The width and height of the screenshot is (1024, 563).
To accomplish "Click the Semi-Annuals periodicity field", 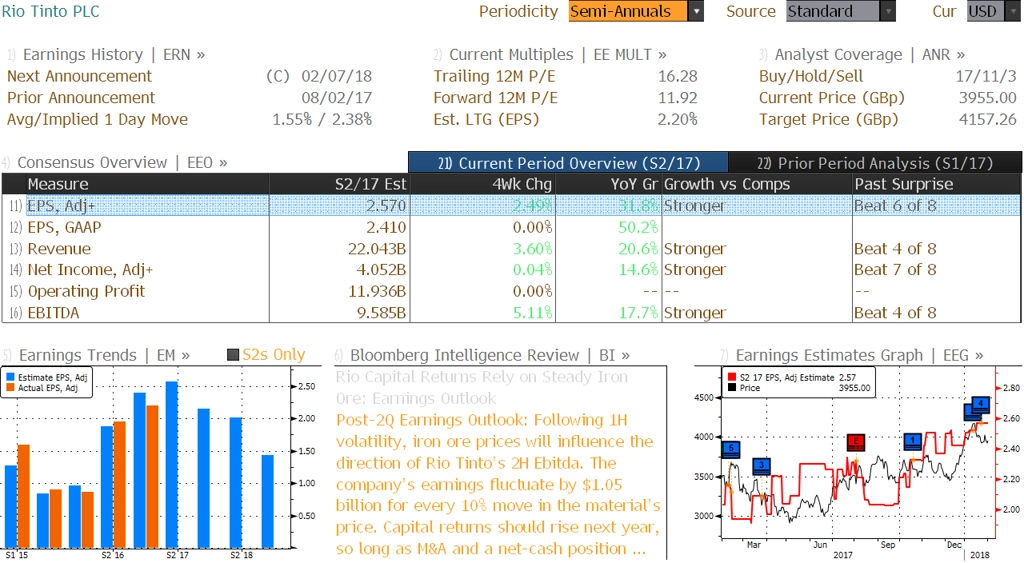I will click(x=628, y=11).
